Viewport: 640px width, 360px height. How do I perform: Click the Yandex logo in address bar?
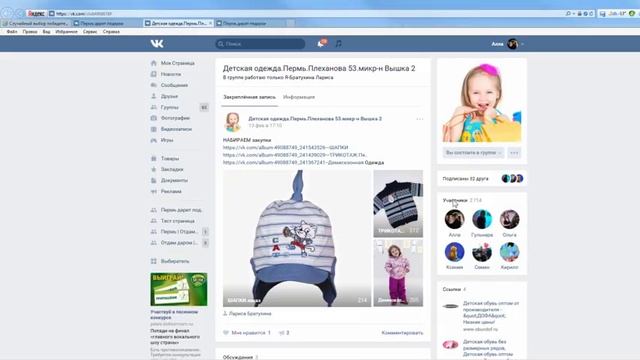(36, 13)
